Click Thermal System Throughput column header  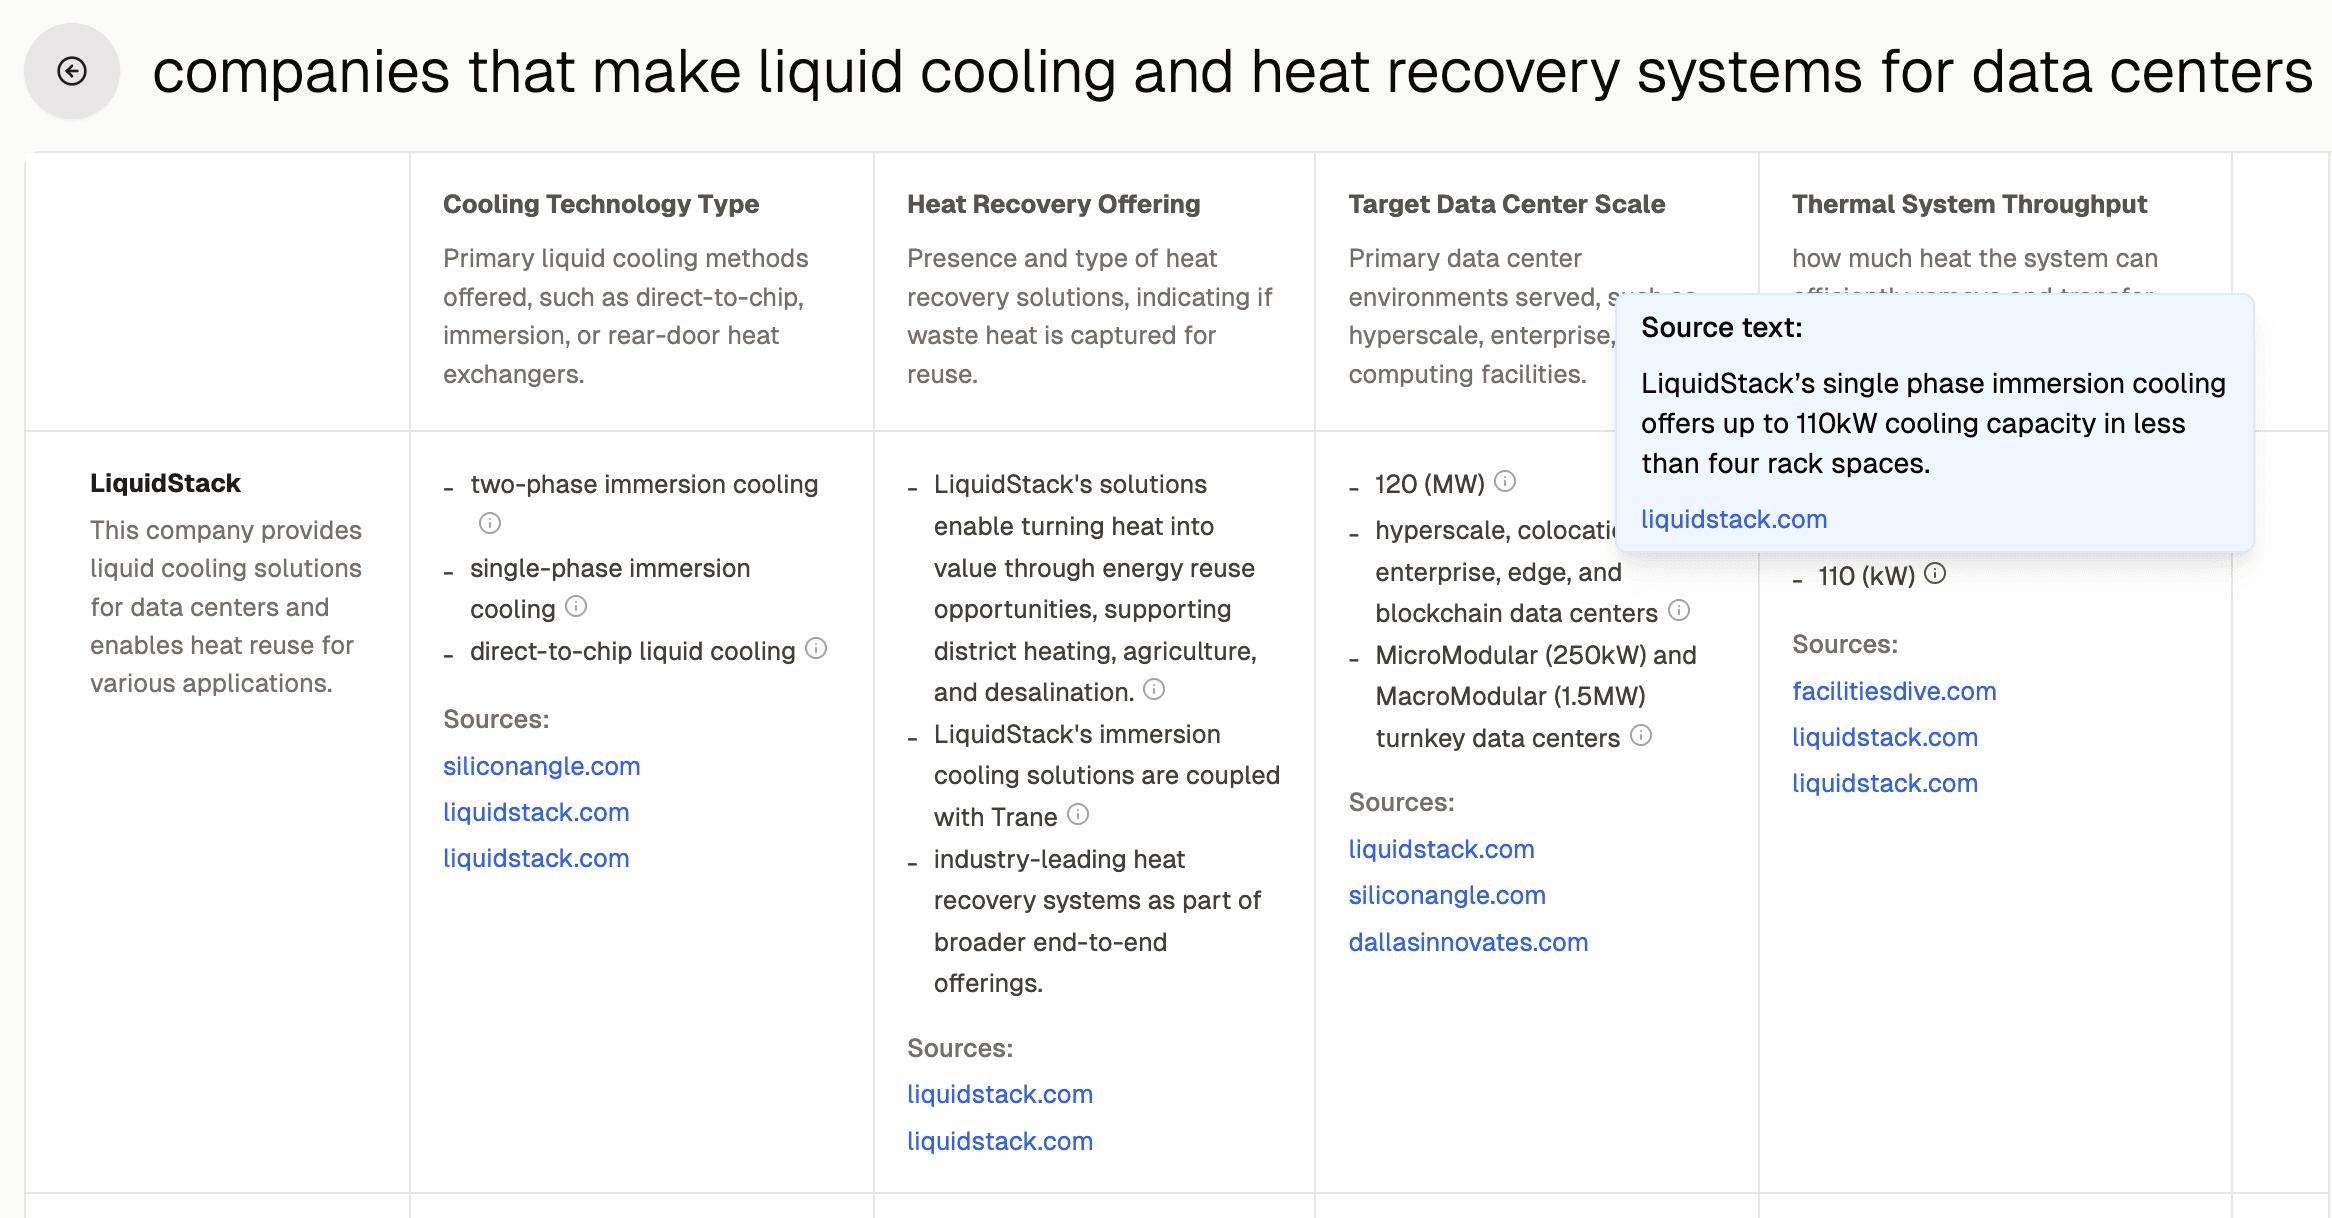pyautogui.click(x=1968, y=204)
